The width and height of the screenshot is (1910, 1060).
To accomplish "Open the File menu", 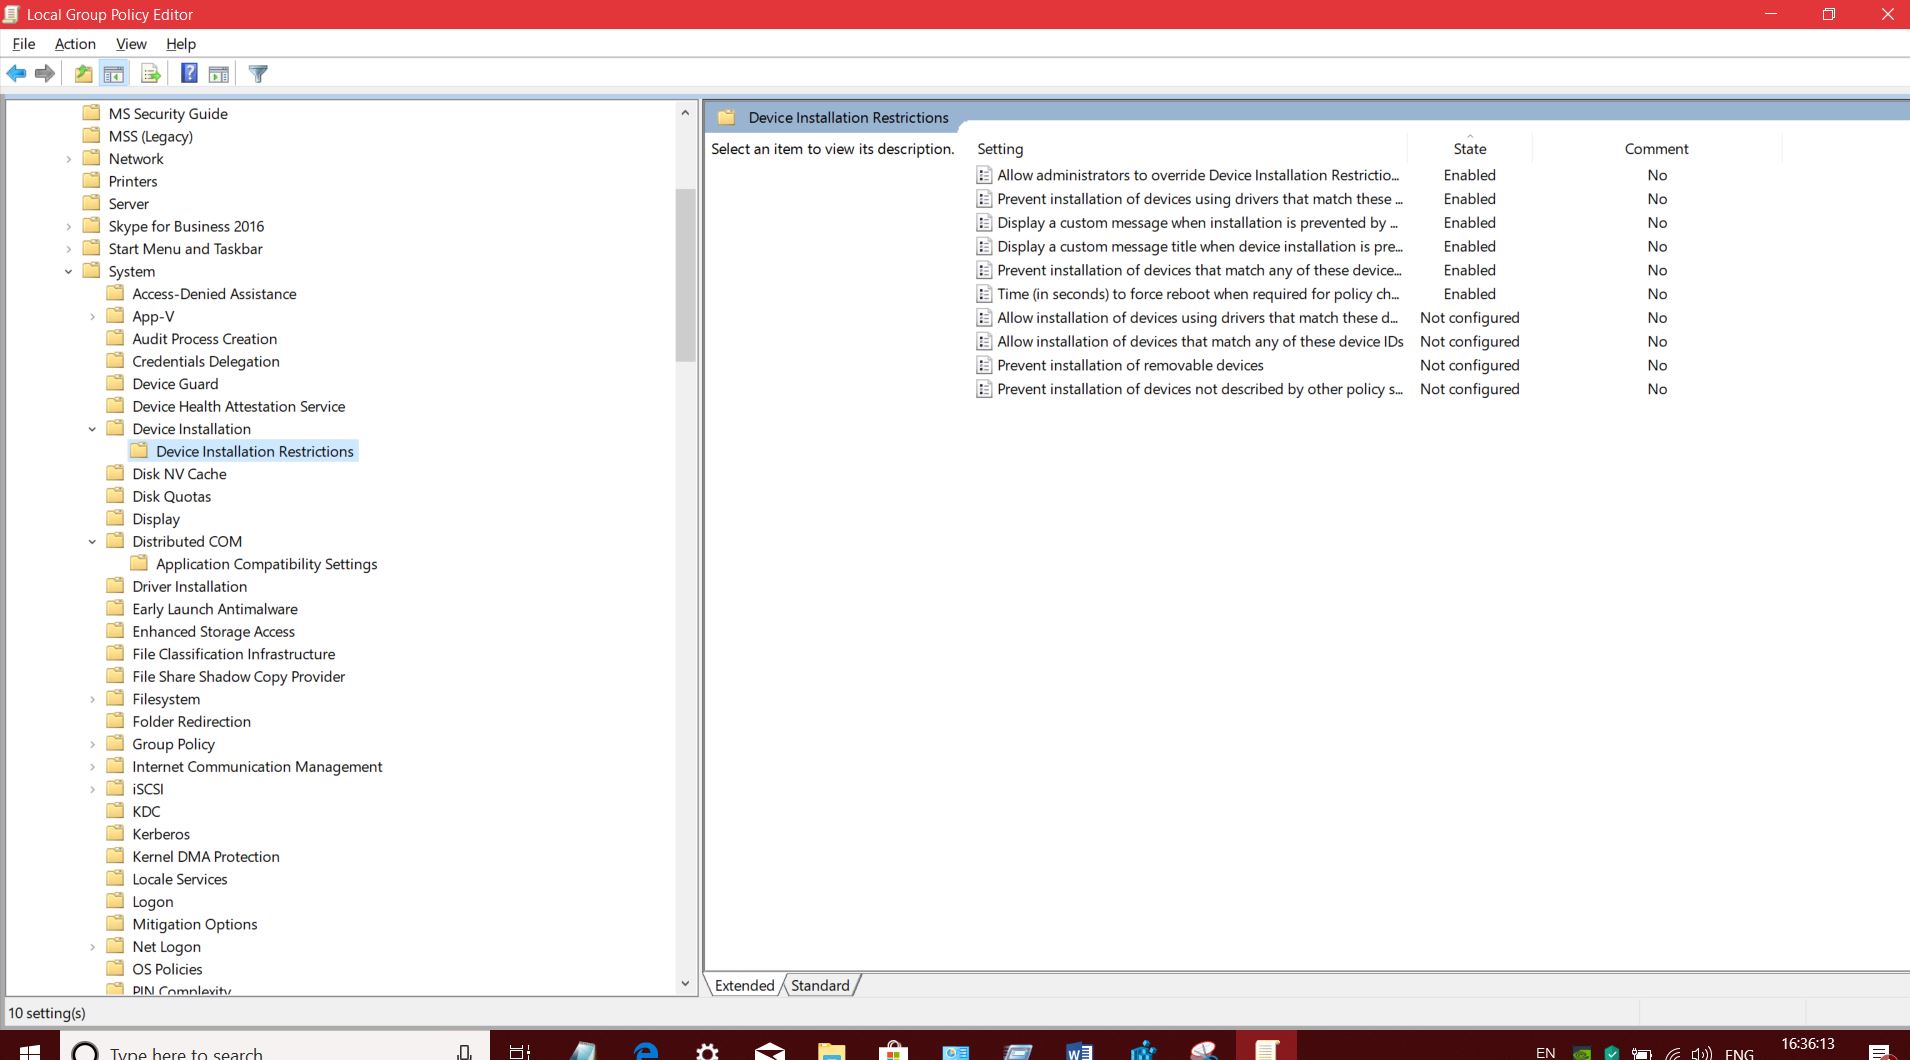I will (24, 44).
